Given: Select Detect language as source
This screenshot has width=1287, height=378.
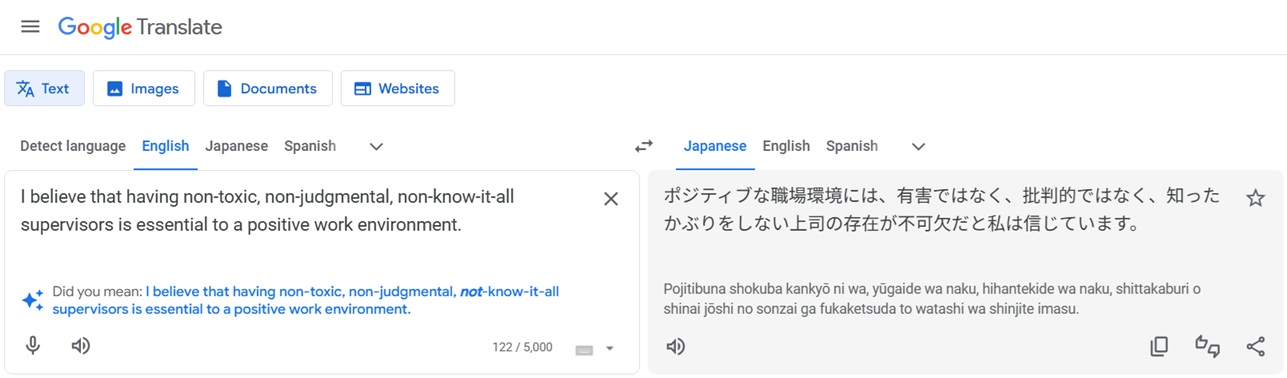Looking at the screenshot, I should pyautogui.click(x=73, y=146).
